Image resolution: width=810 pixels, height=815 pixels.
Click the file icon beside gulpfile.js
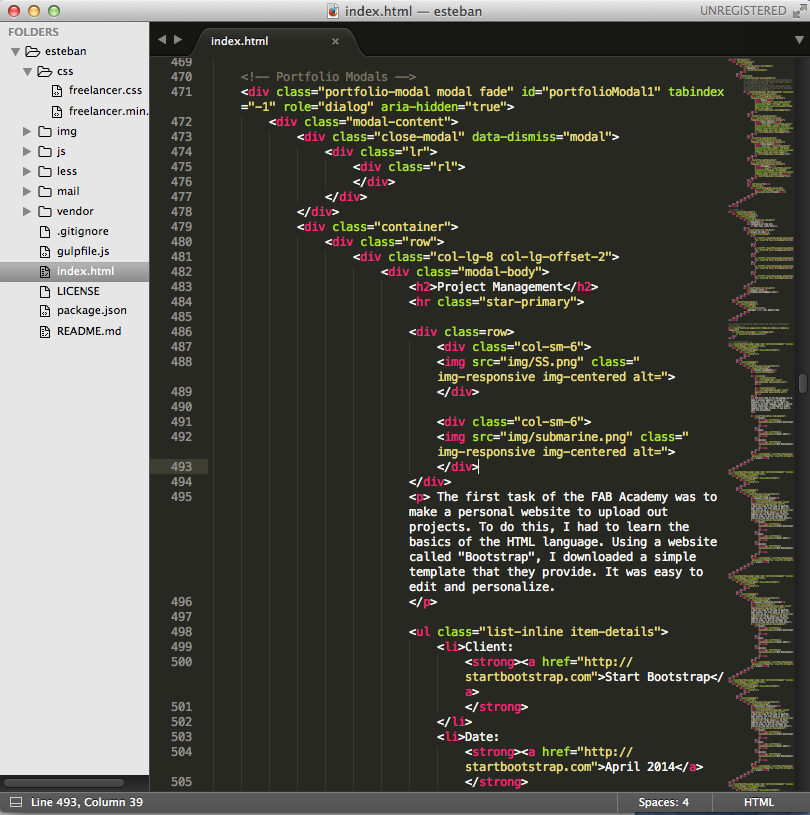pos(45,251)
